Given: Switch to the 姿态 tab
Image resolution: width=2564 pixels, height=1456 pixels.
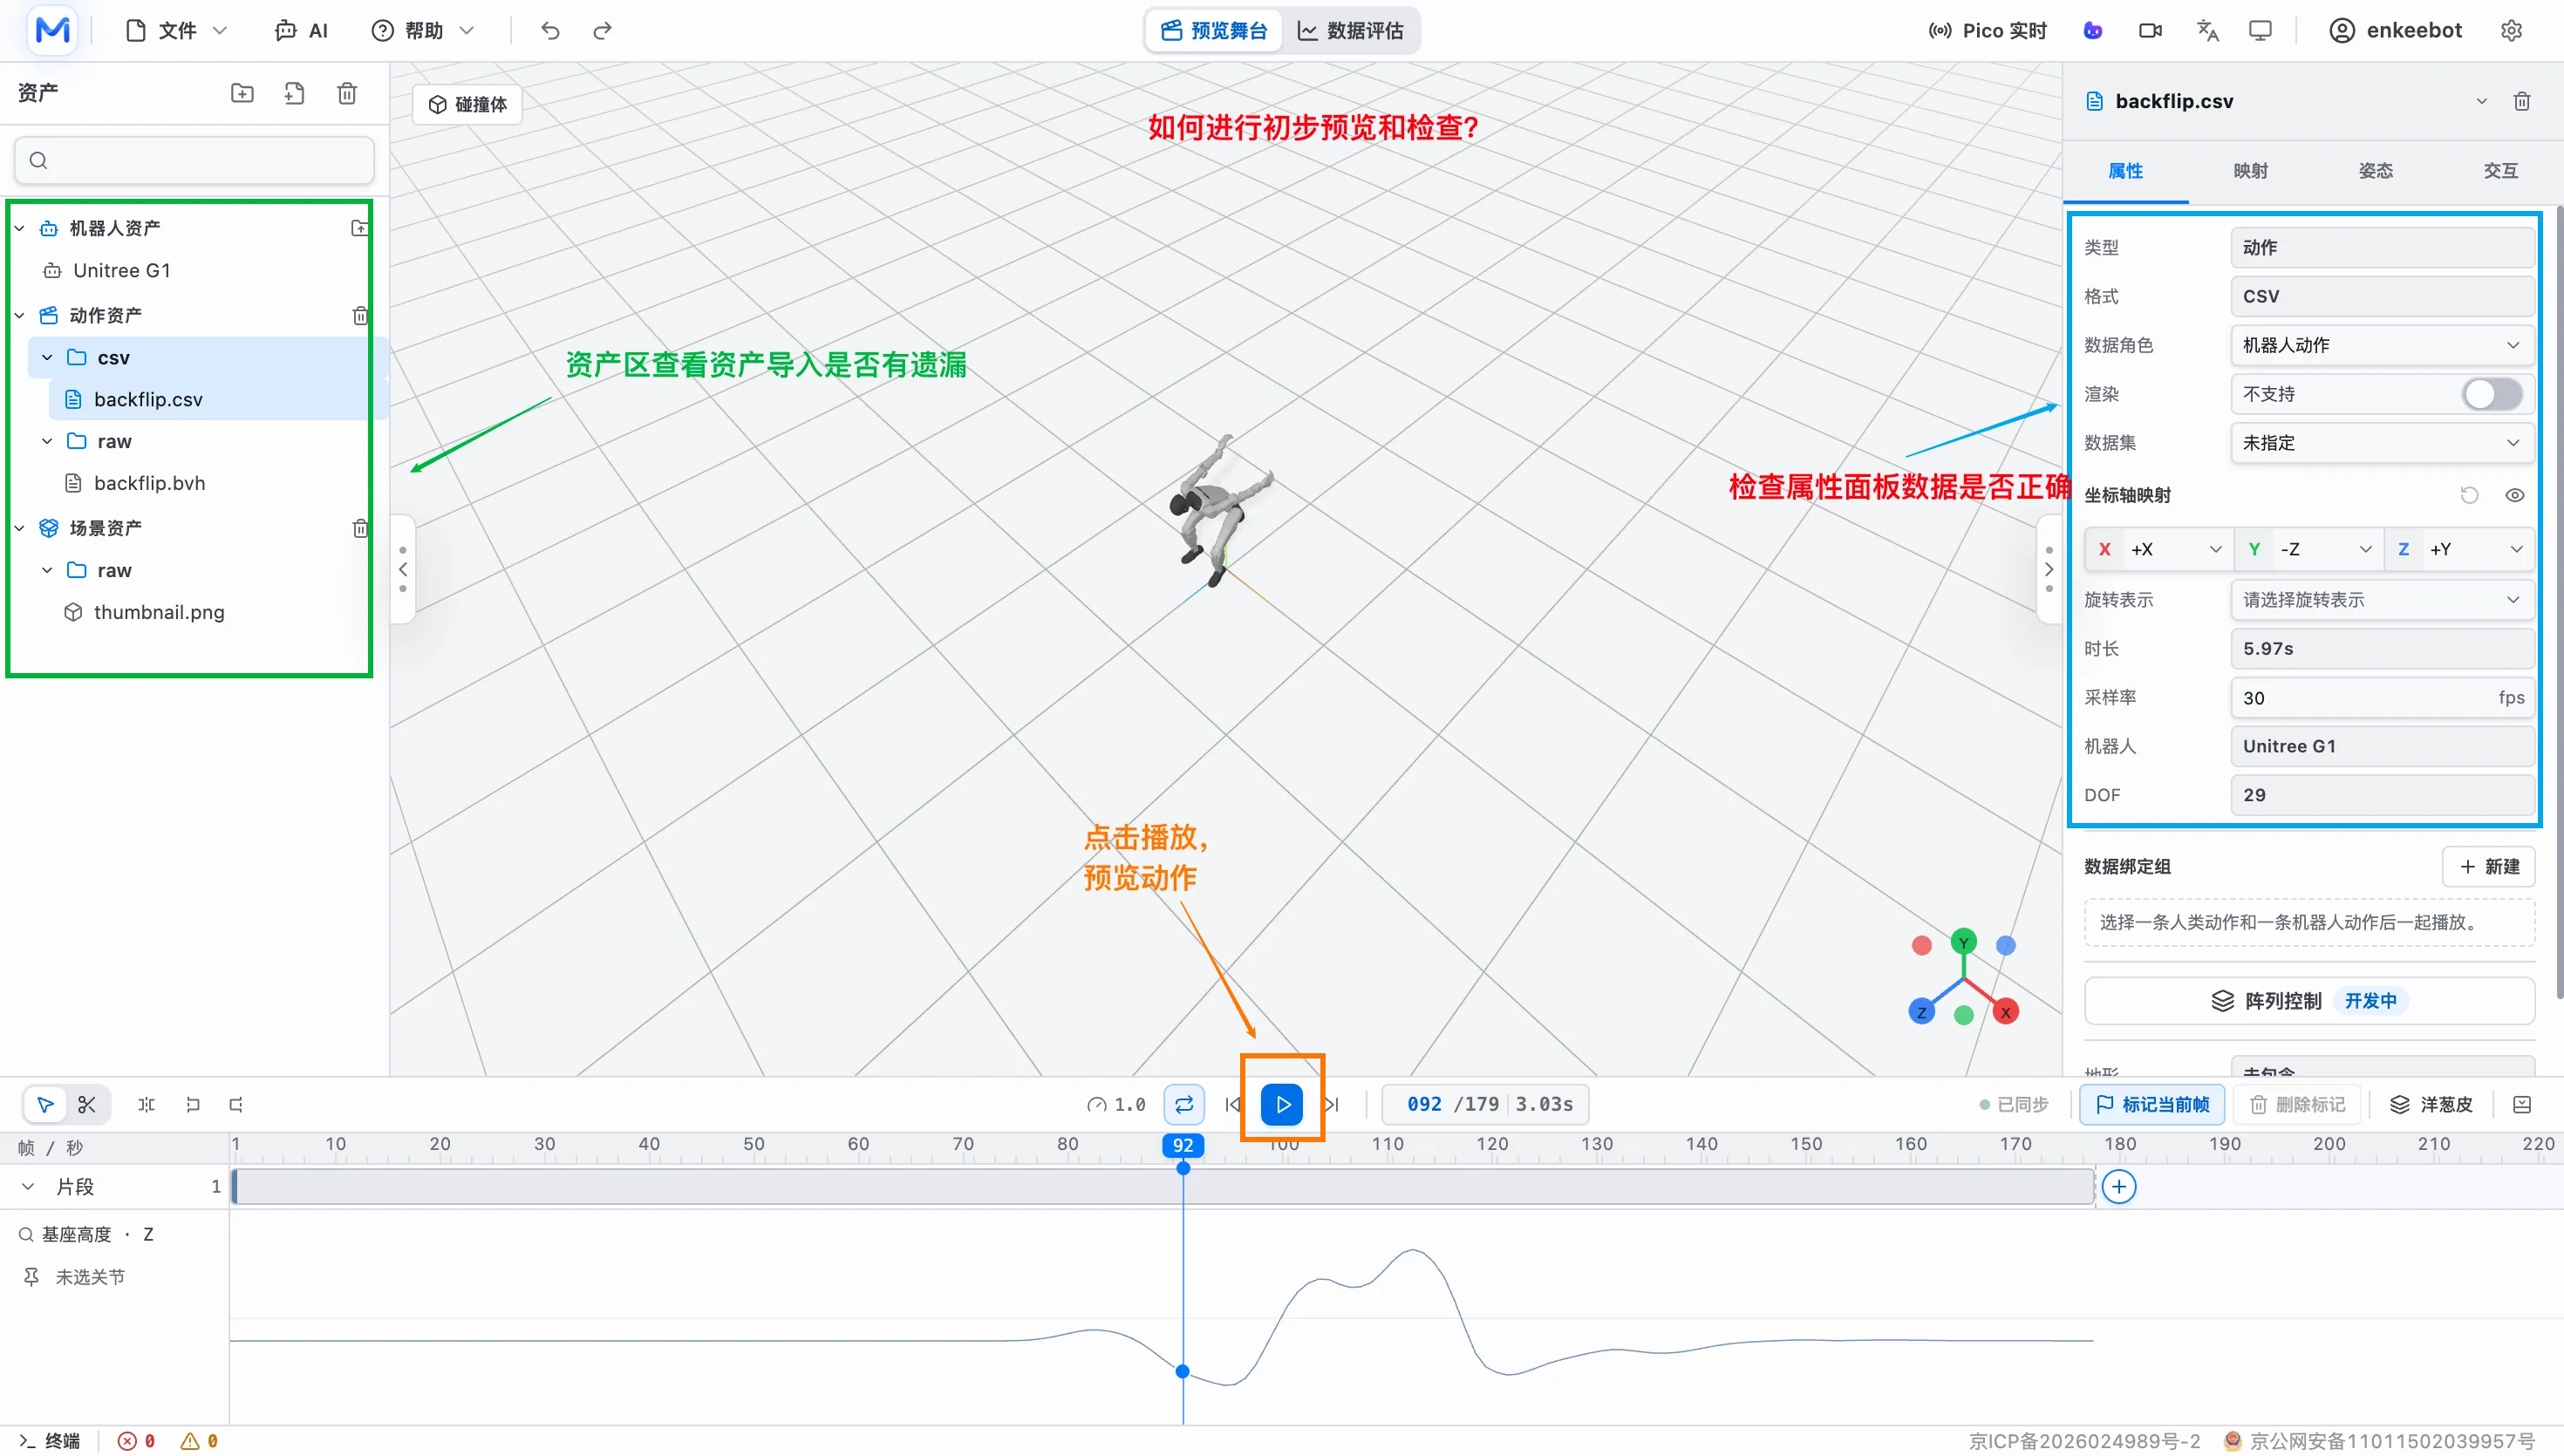Looking at the screenshot, I should [2375, 170].
